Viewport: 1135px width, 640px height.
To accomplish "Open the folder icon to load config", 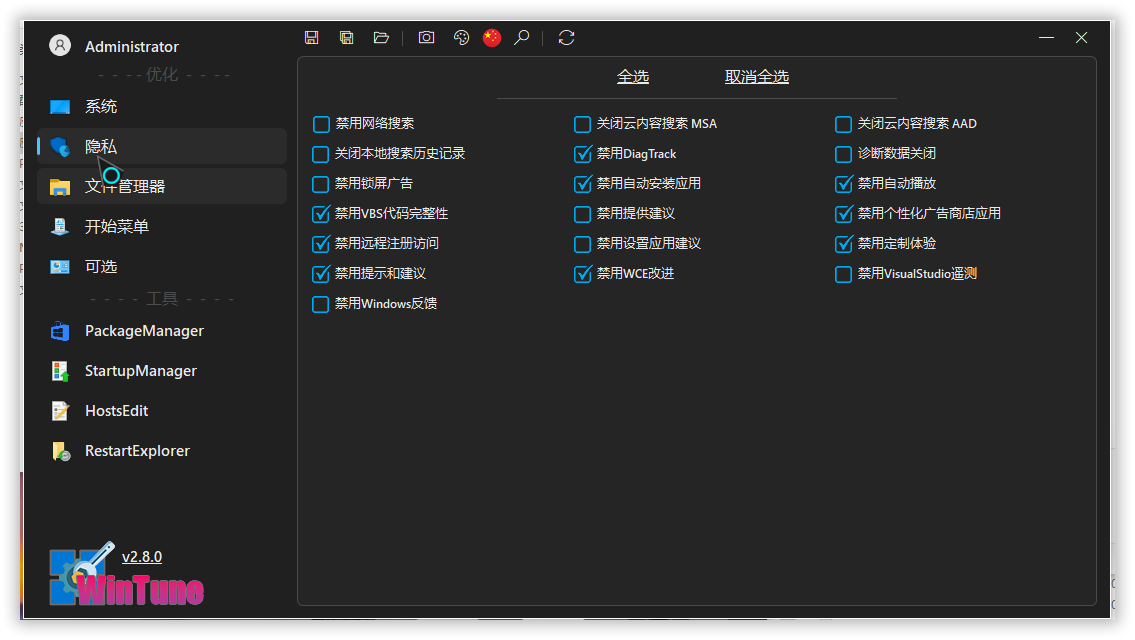I will click(381, 38).
